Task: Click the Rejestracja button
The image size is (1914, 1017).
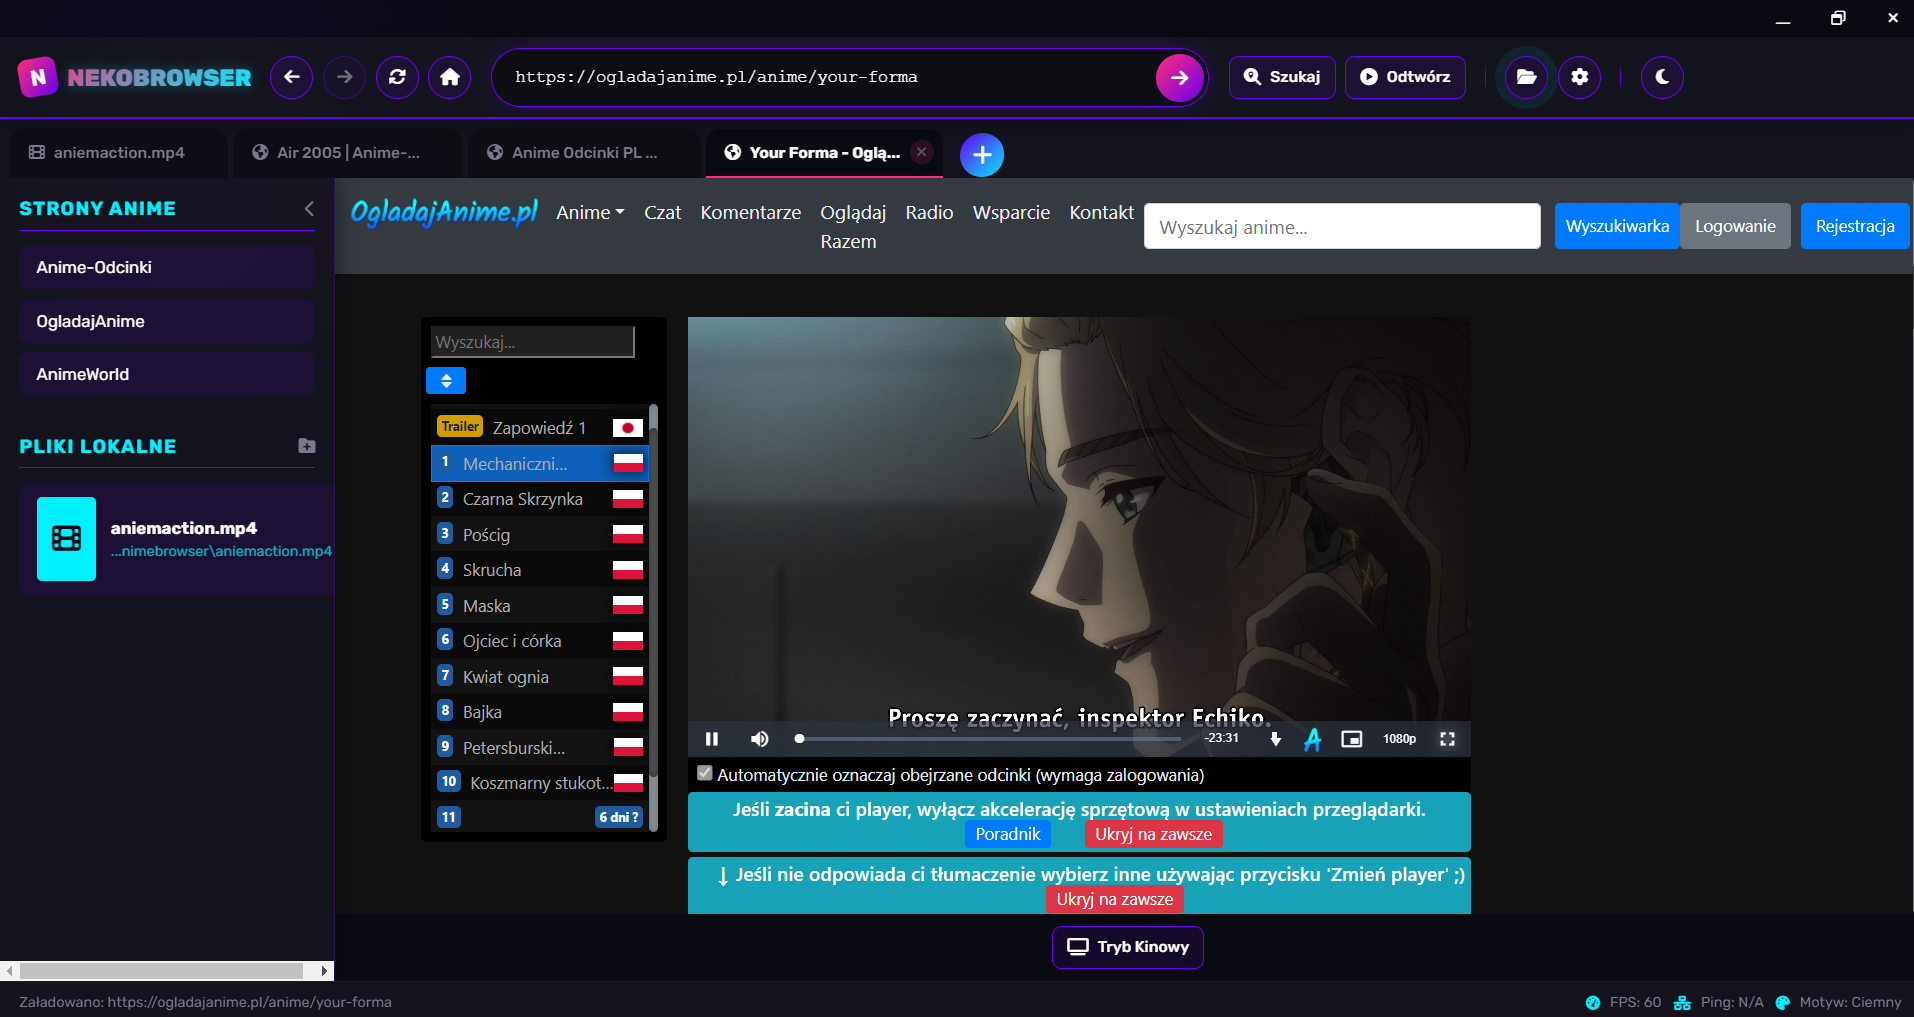Action: point(1855,227)
